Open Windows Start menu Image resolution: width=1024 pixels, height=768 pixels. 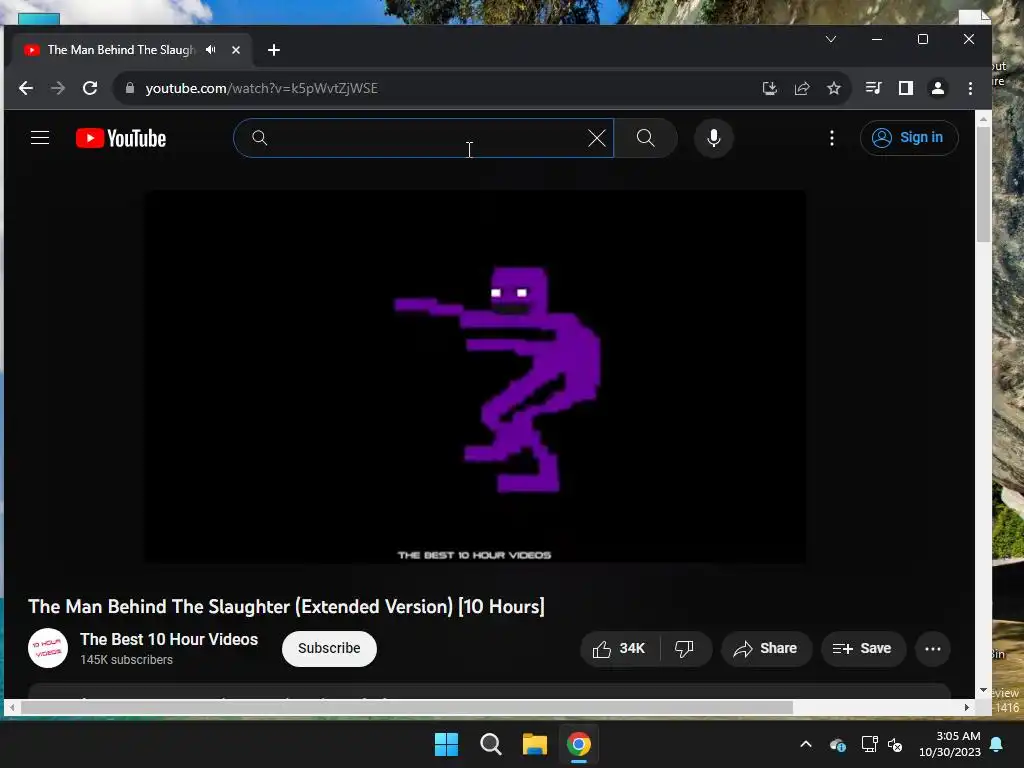pyautogui.click(x=447, y=744)
